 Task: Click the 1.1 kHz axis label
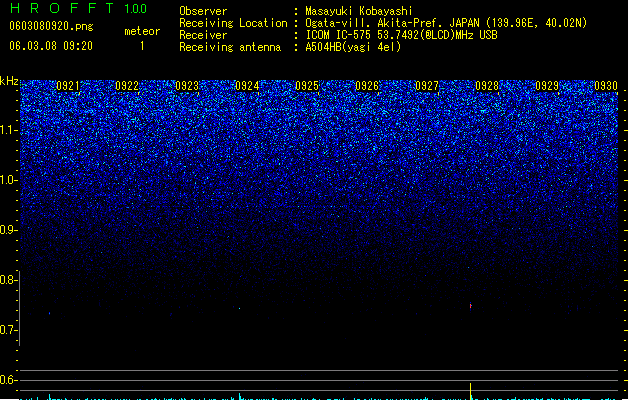click(8, 130)
